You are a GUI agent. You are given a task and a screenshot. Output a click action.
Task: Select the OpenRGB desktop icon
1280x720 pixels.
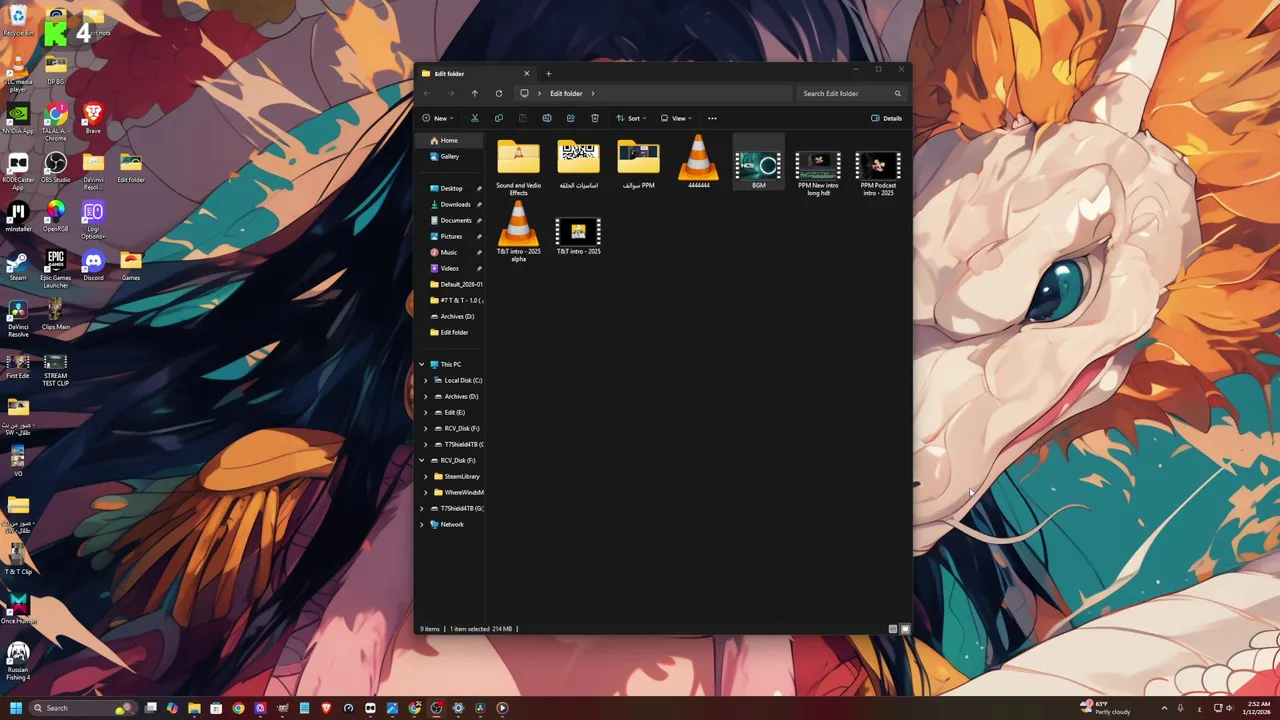coord(55,216)
